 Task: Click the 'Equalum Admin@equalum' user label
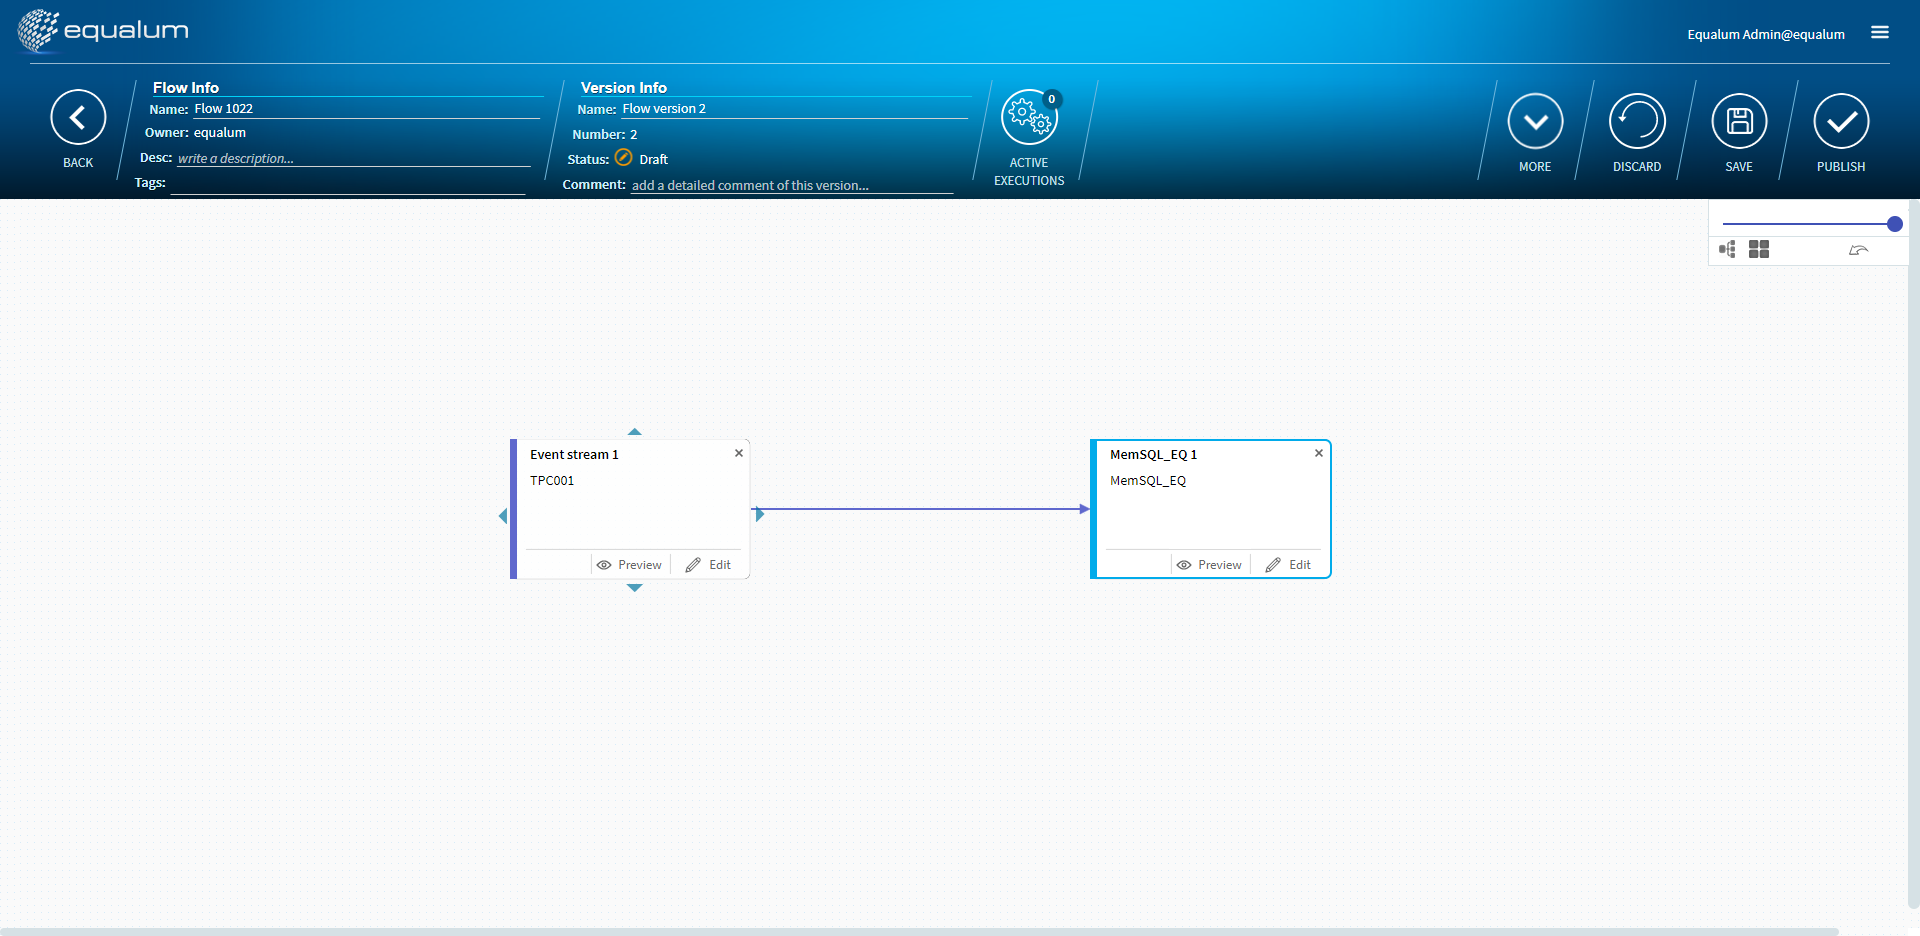click(x=1766, y=34)
